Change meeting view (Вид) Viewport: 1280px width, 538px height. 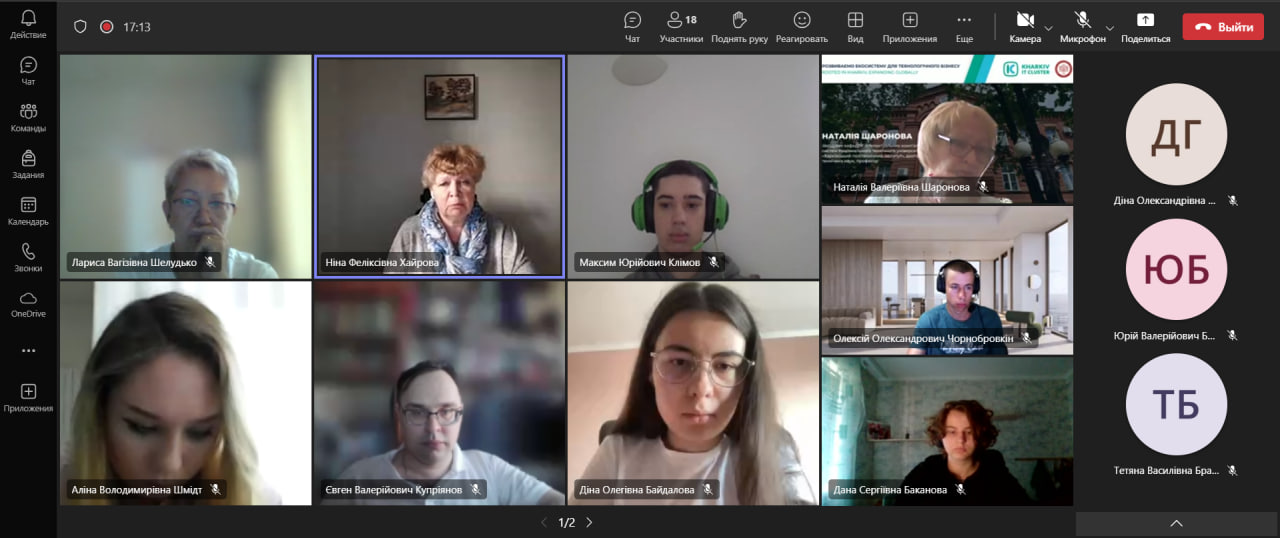coord(855,27)
